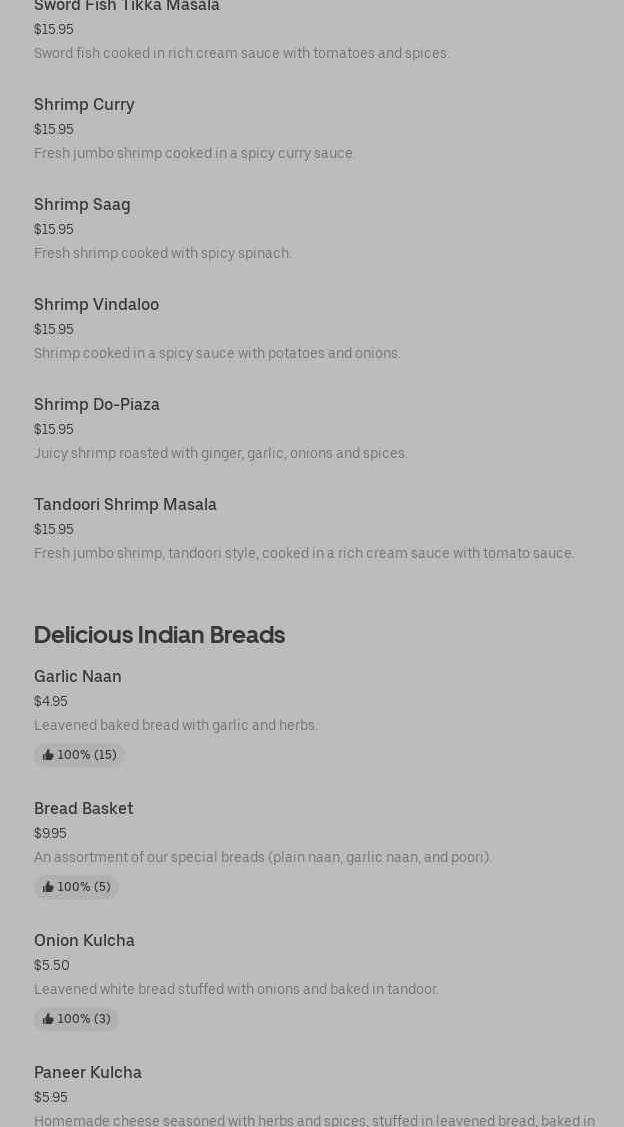This screenshot has width=624, height=1127.
Task: Open Garlic Naan bread item
Action: click(x=78, y=677)
